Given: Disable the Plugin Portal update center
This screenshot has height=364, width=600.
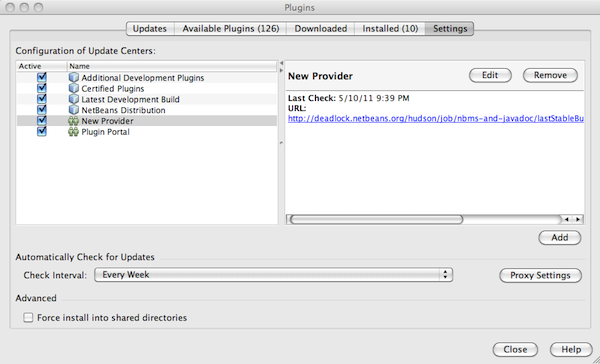Looking at the screenshot, I should 42,131.
